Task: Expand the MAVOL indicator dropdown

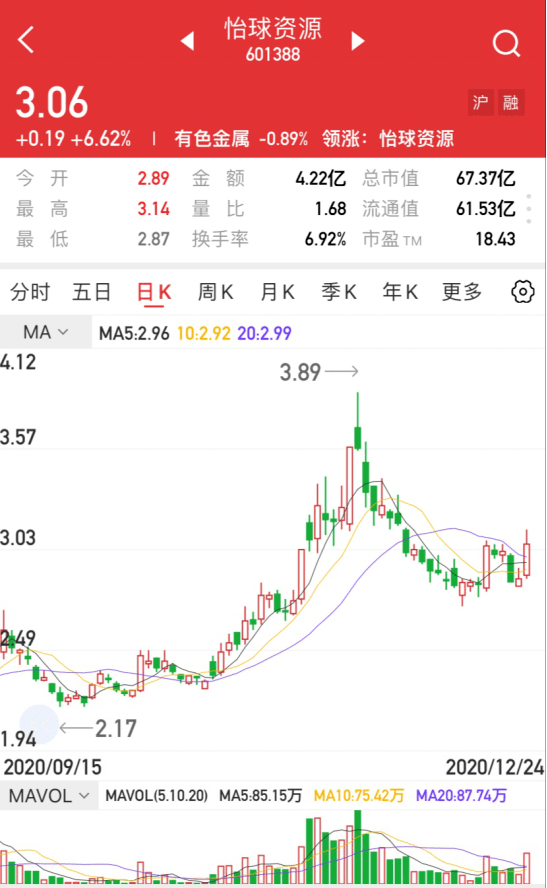Action: [x=49, y=796]
